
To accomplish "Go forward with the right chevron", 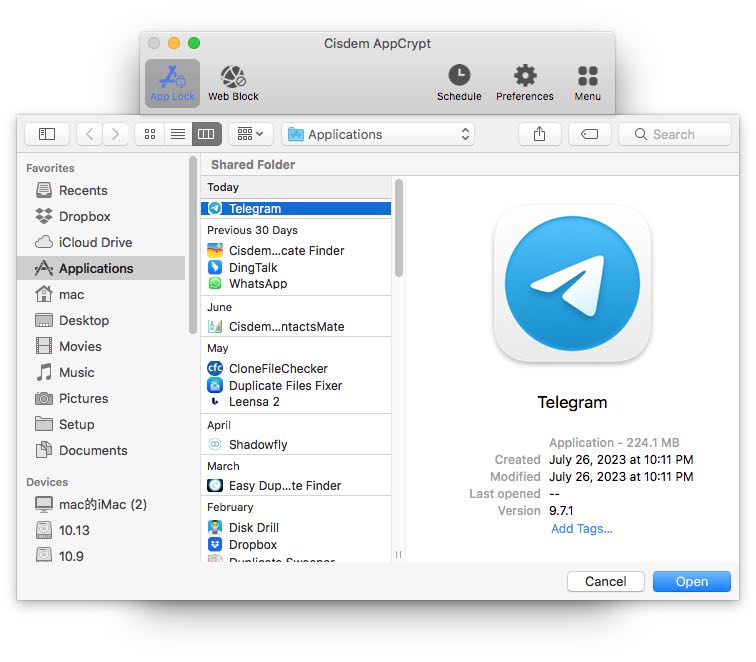I will (x=115, y=134).
